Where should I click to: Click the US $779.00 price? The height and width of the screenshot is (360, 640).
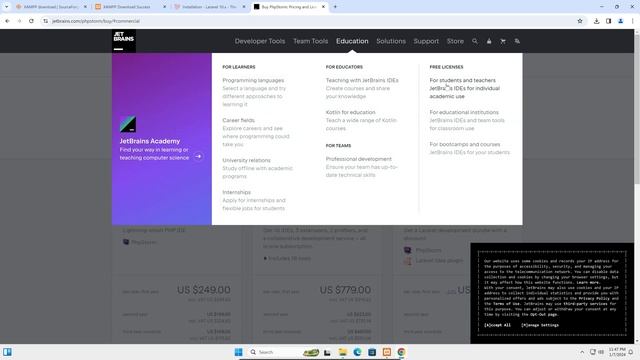[345, 290]
